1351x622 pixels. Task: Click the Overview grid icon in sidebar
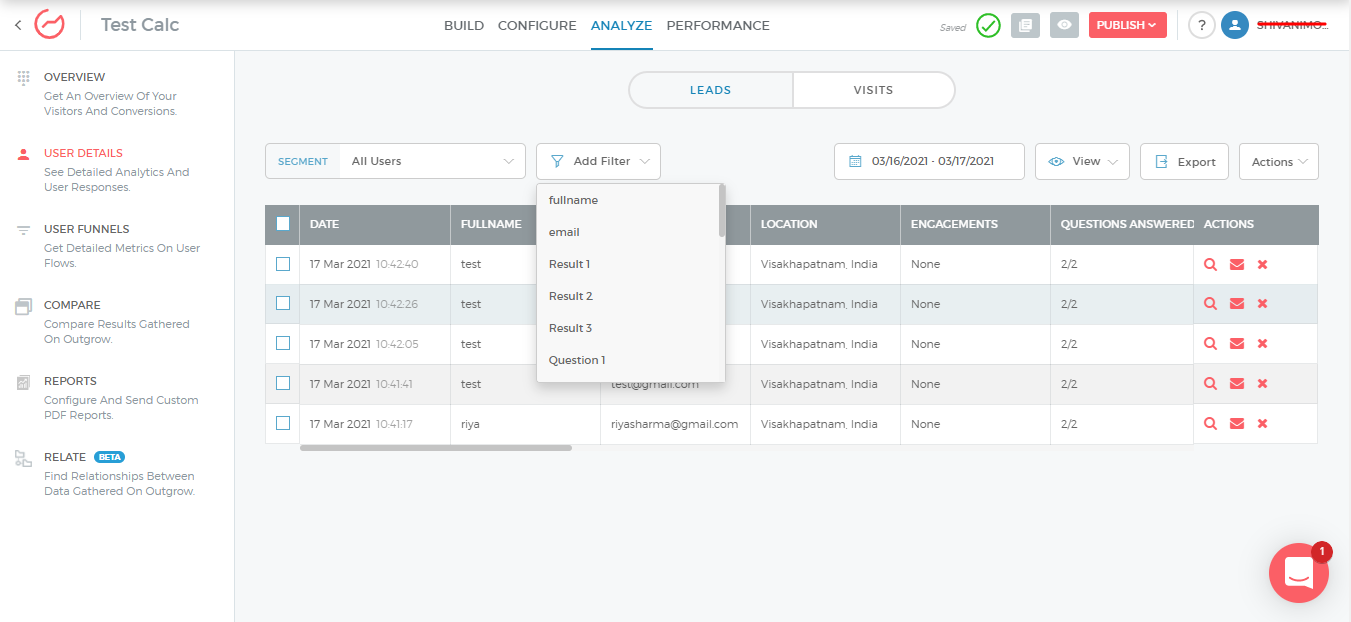(x=23, y=77)
